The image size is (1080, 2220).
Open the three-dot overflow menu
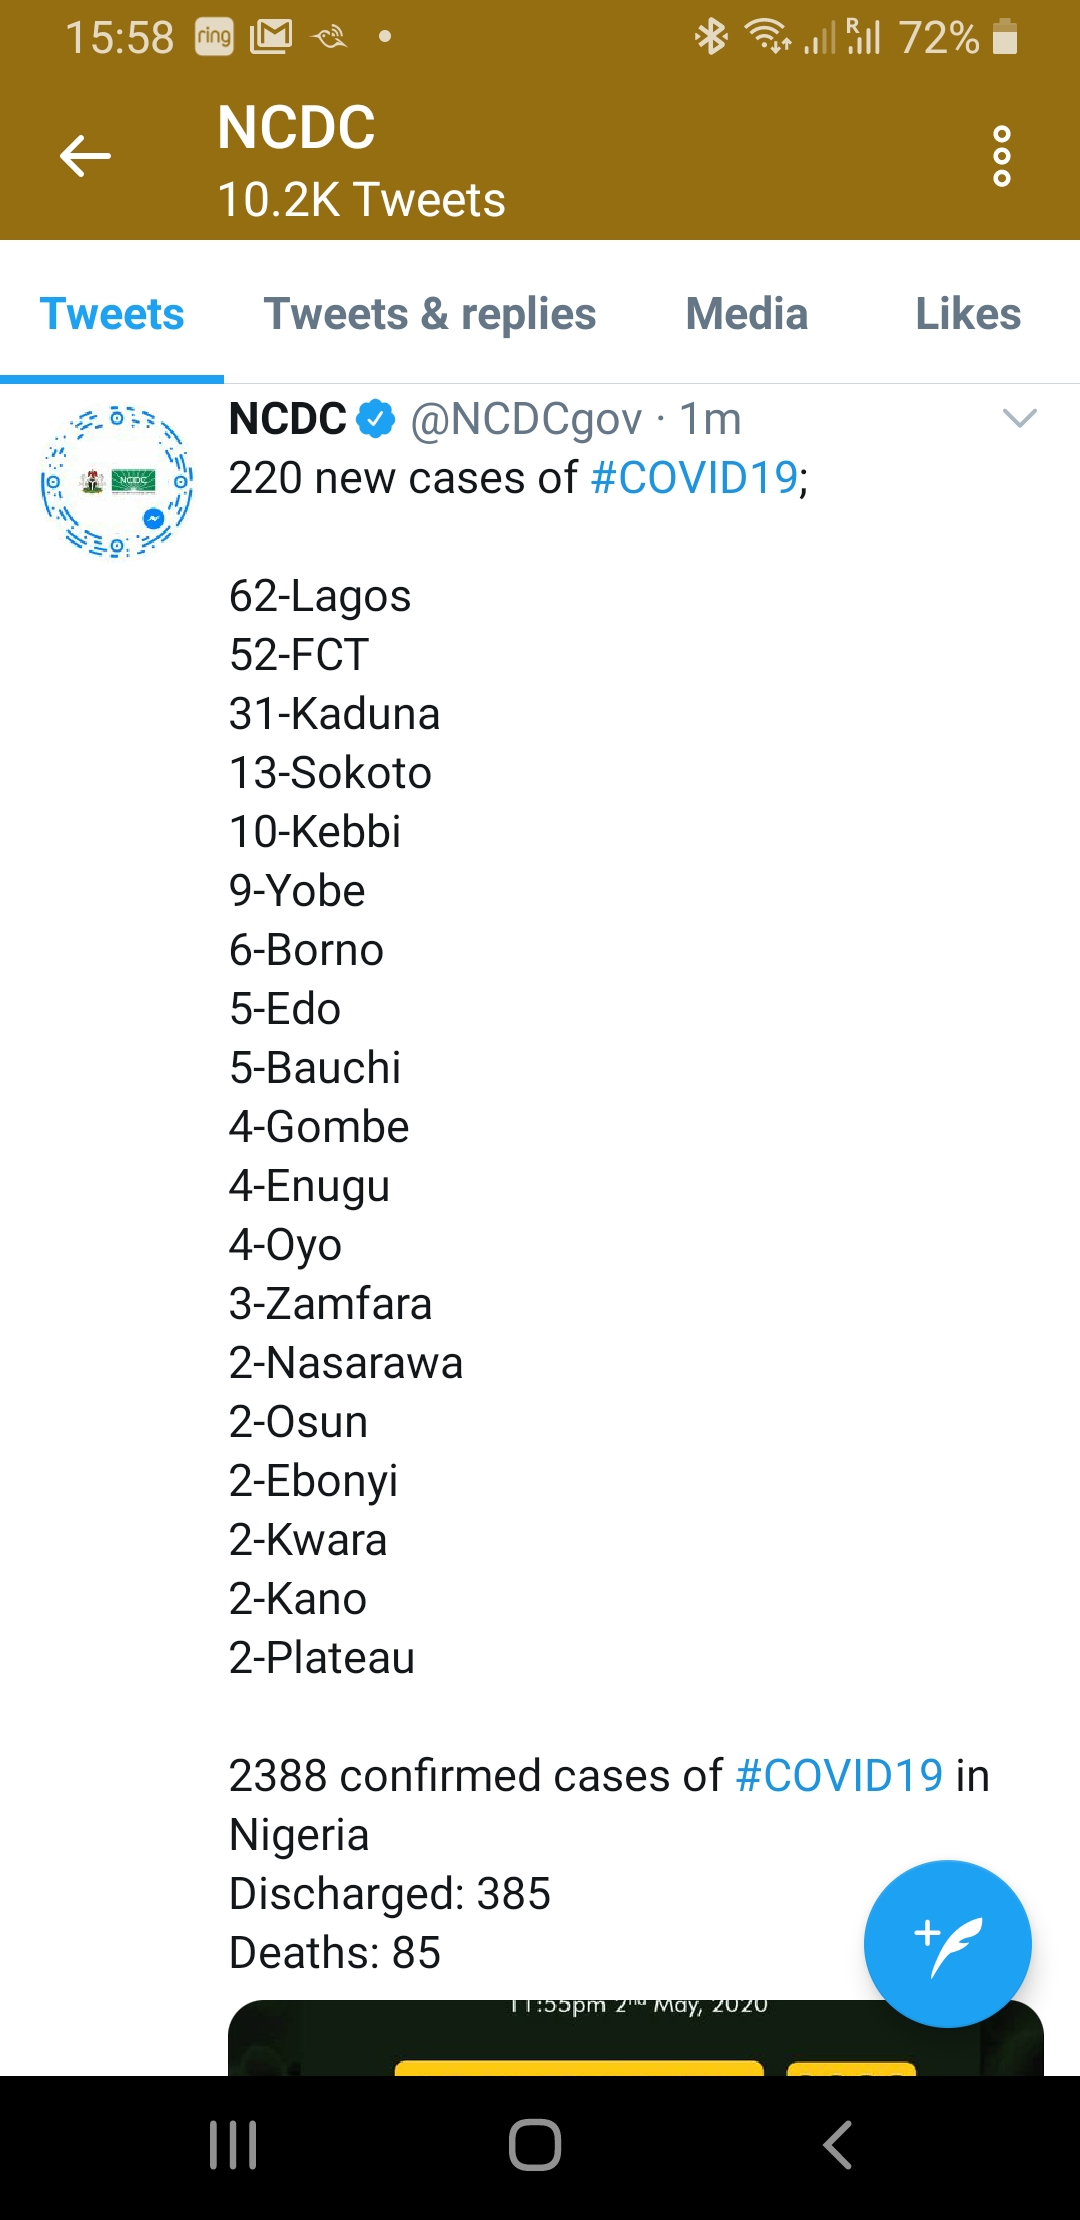(1001, 156)
